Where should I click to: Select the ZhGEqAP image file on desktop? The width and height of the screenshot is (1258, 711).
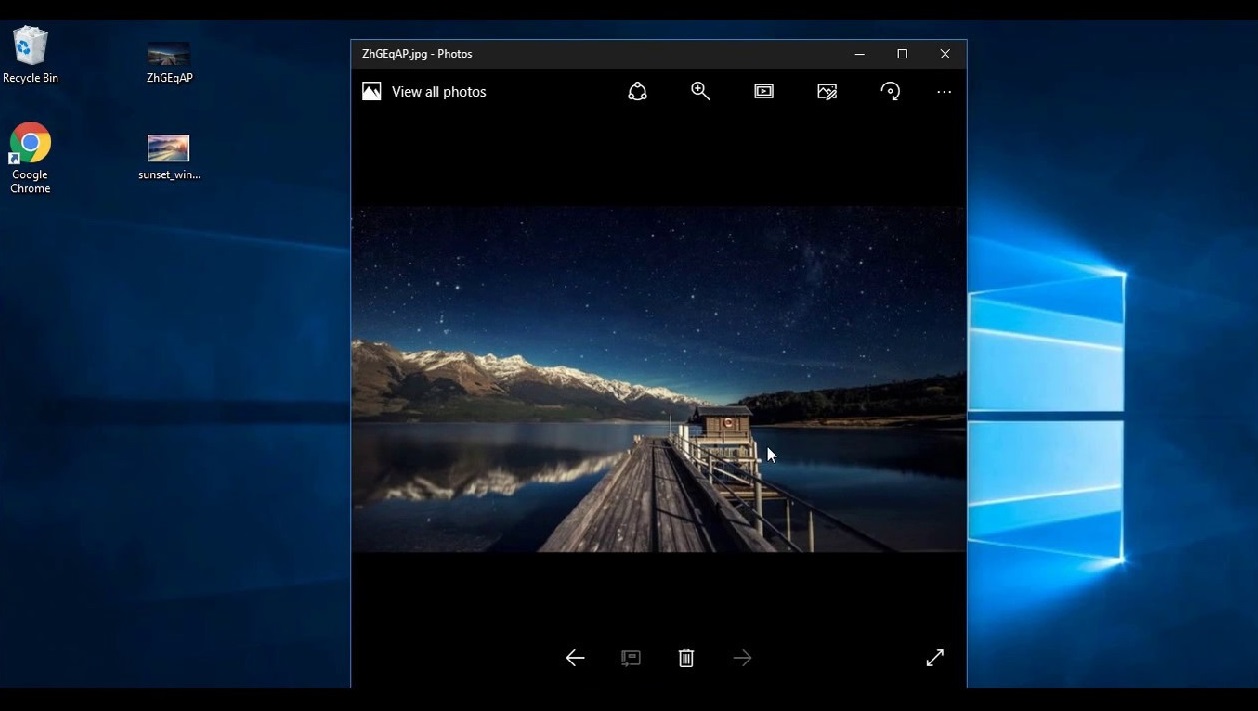[x=169, y=62]
